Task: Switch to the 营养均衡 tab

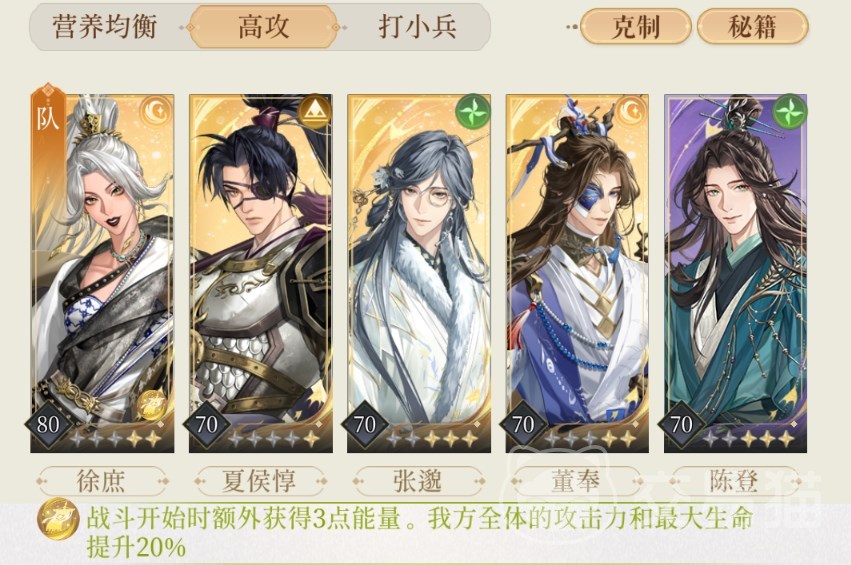Action: [x=105, y=27]
